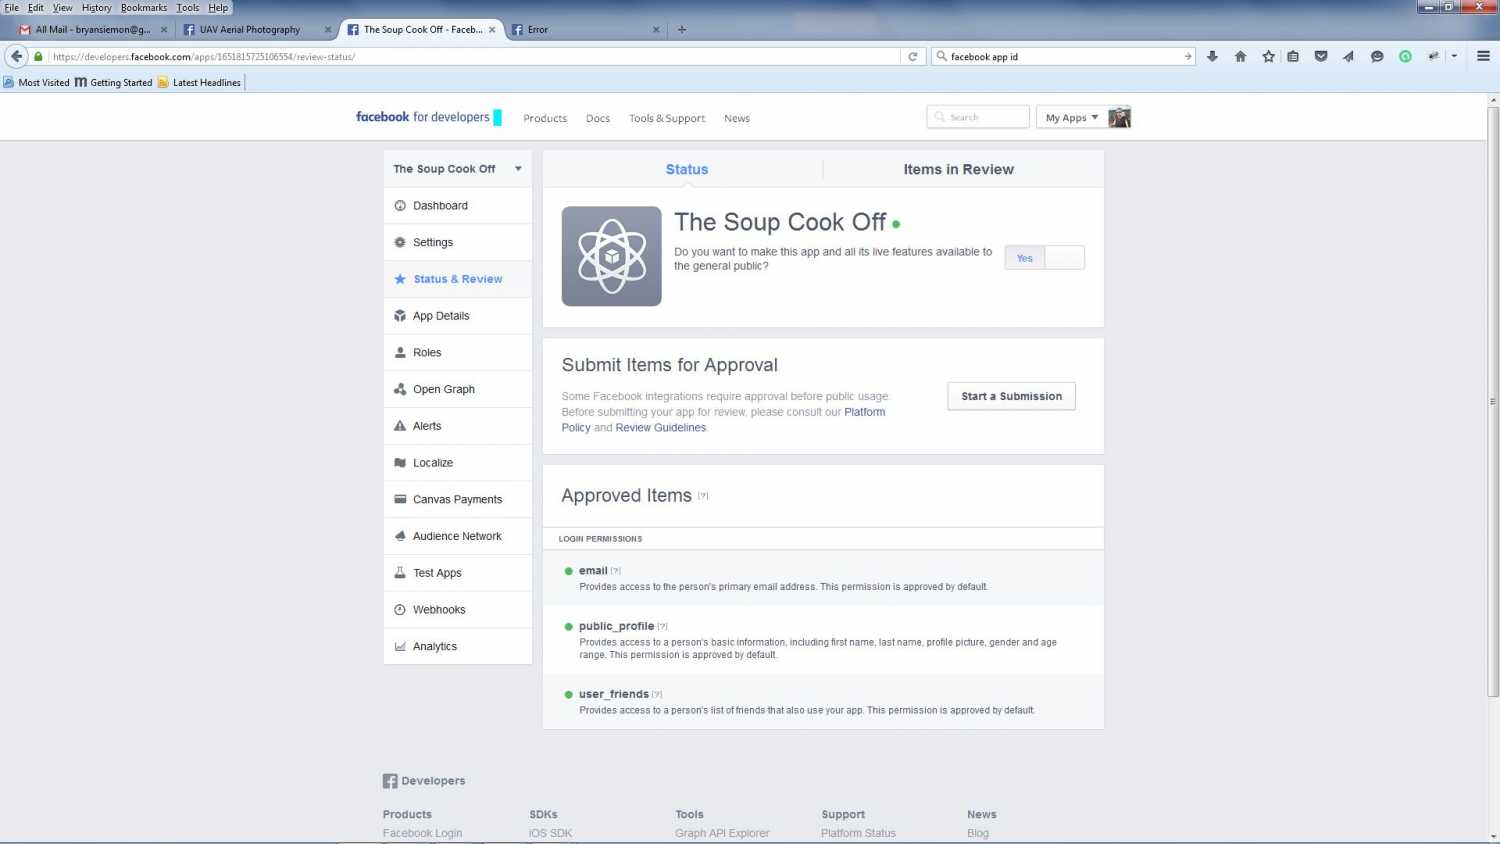
Task: Click the app atom logo thumbnail
Action: click(611, 256)
